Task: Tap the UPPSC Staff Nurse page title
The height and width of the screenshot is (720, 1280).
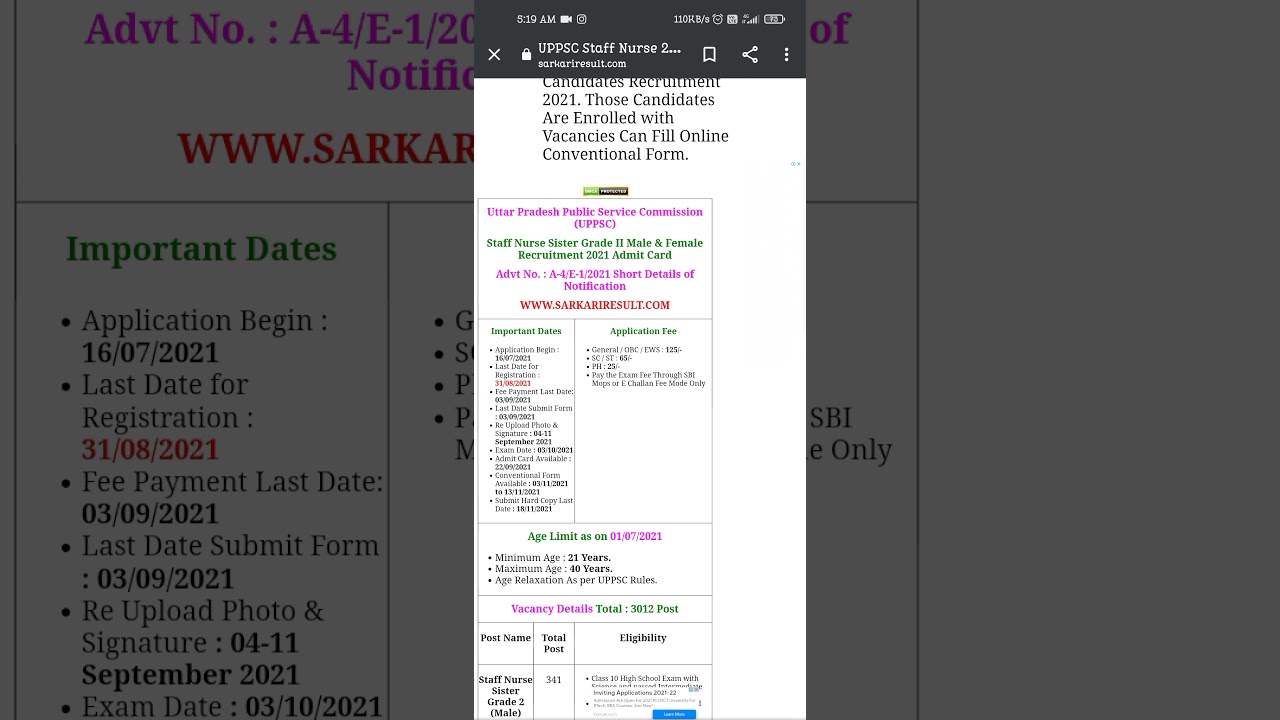Action: tap(609, 48)
